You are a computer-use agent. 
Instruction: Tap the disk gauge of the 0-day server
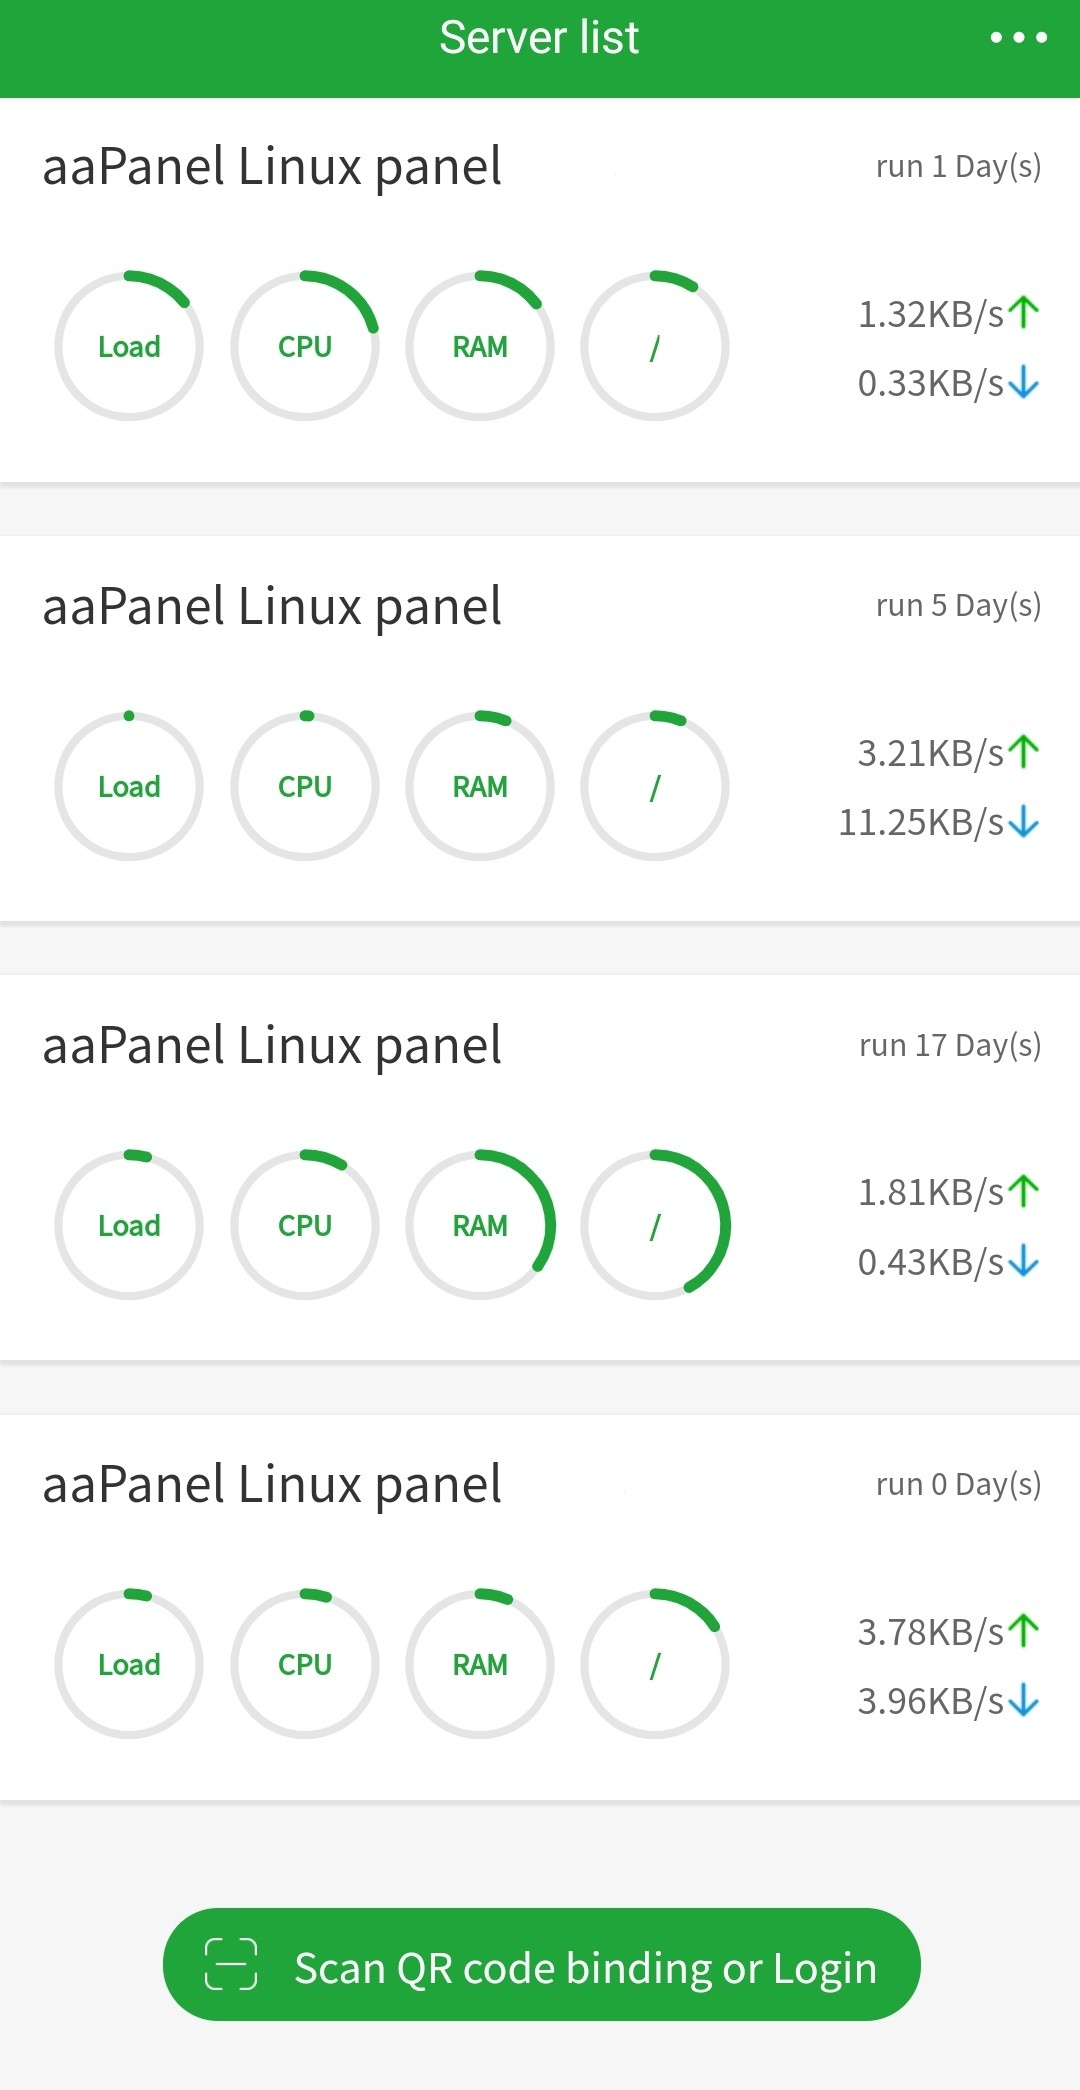pos(655,1664)
